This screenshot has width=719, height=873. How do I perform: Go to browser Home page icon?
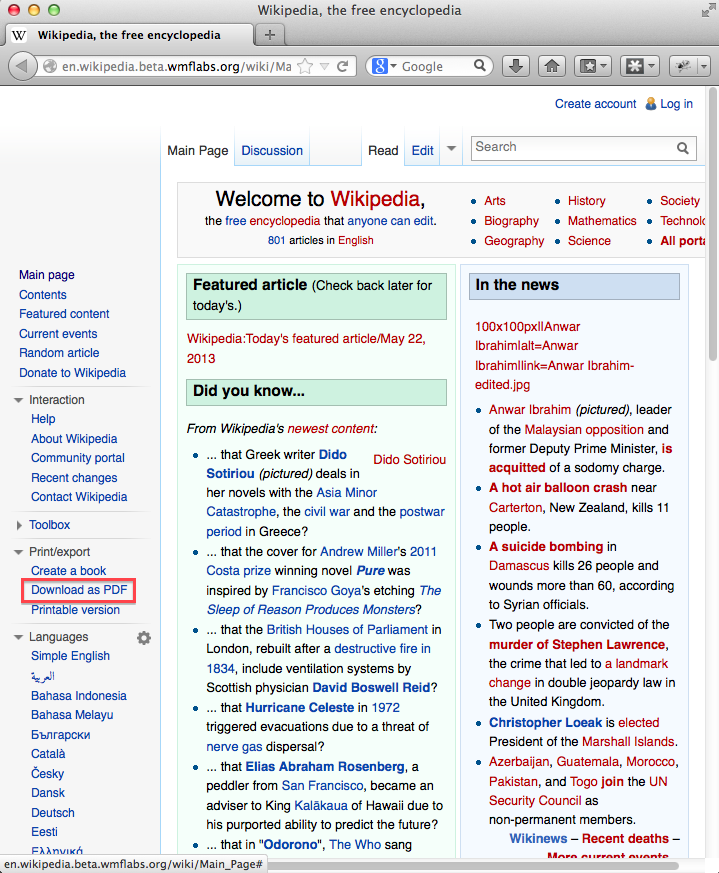tap(549, 66)
